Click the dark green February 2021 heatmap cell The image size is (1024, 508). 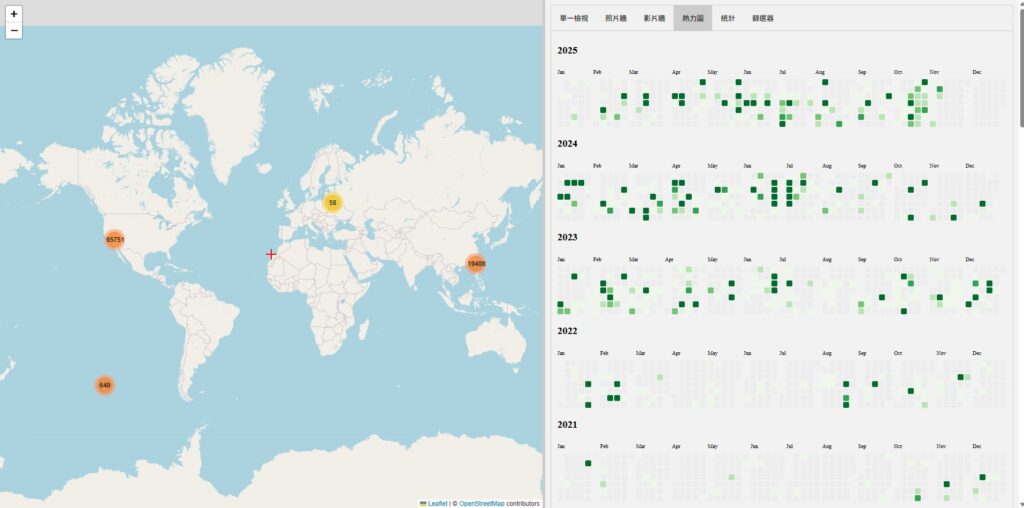click(588, 463)
